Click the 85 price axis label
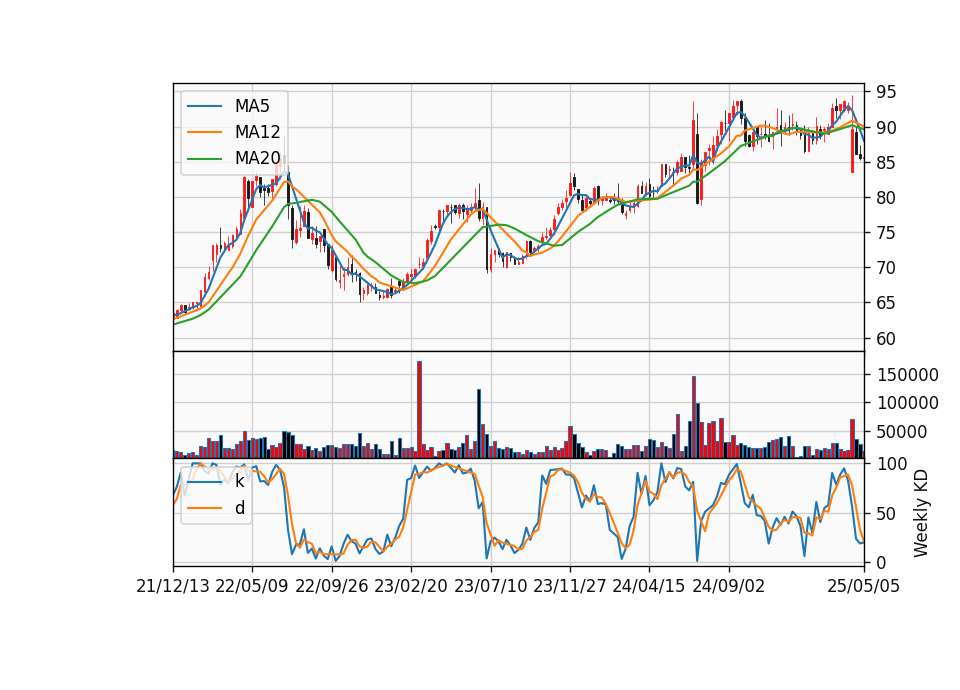 [885, 163]
